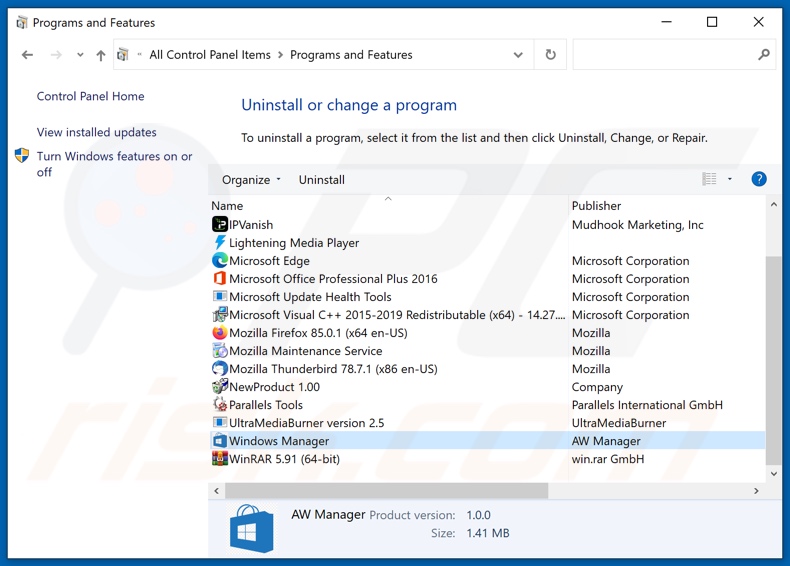The image size is (790, 566).
Task: Go up one level with the up arrow
Action: click(101, 55)
